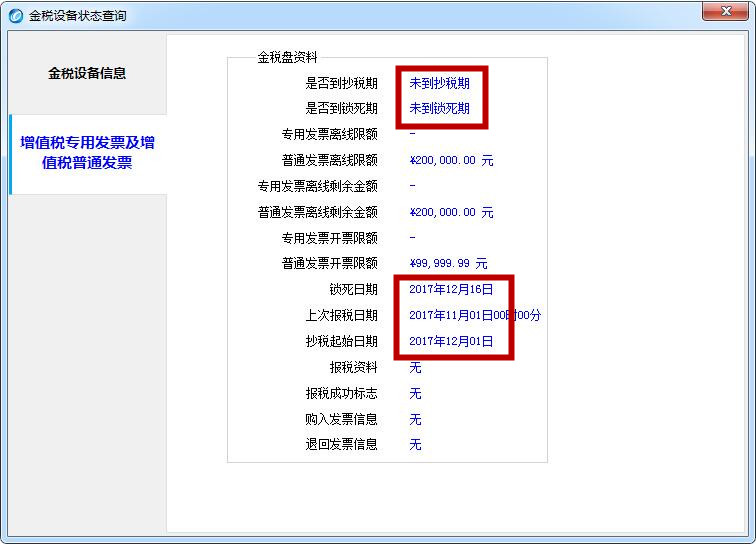Click the 专用发票开票限额 label
This screenshot has width=756, height=544.
(x=330, y=238)
